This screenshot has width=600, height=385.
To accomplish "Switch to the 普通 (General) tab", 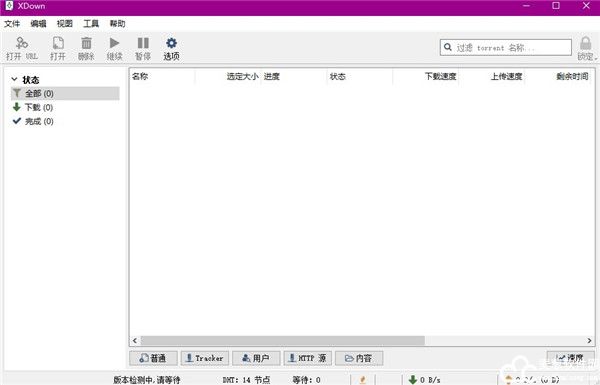I will click(153, 358).
